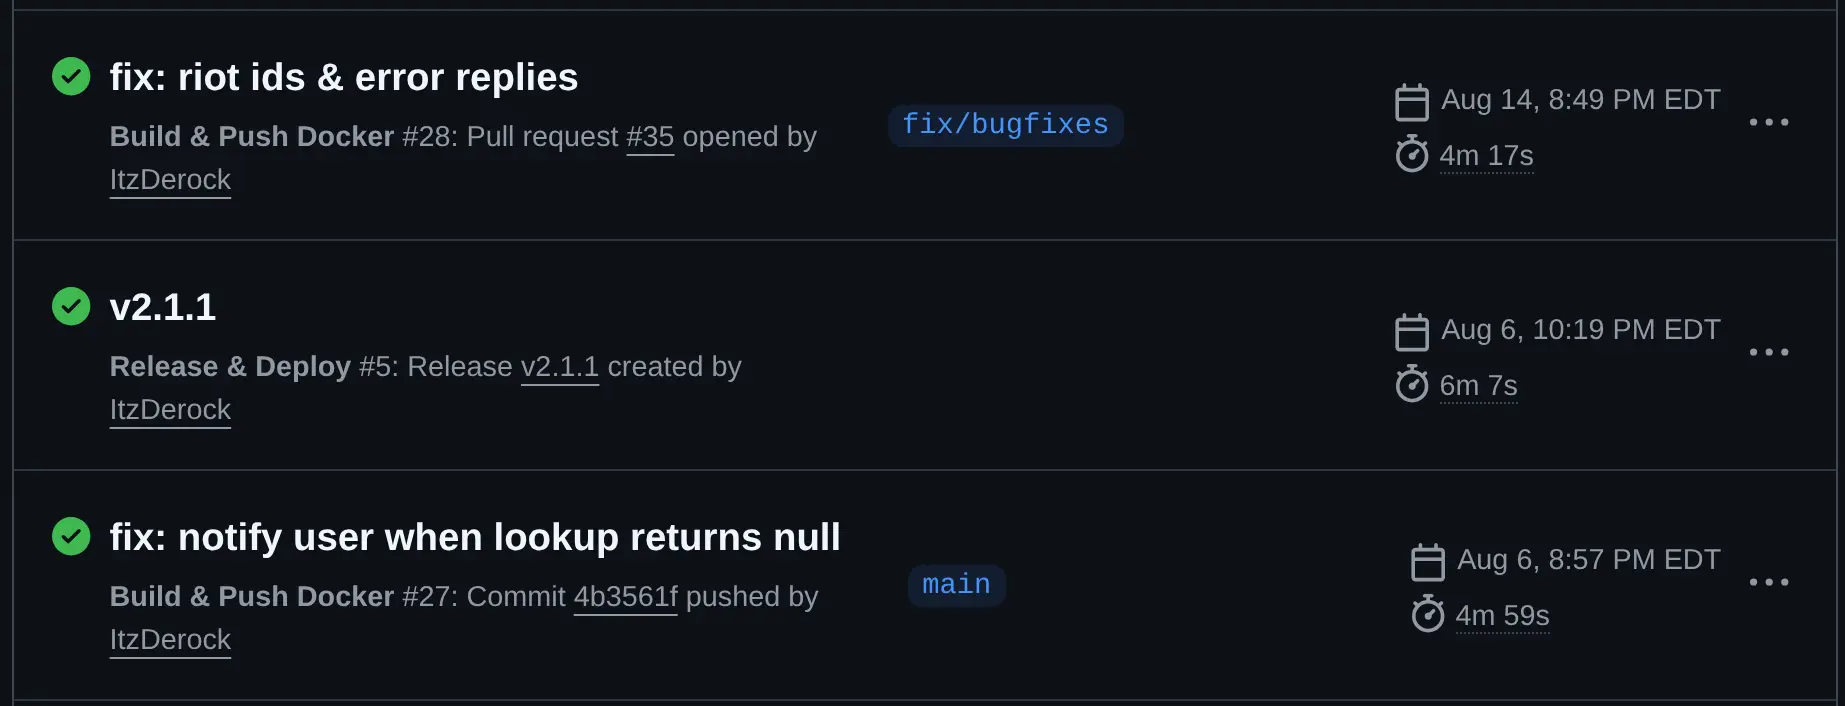The image size is (1845, 706).
Task: Select the green check on the bottom run
Action: tap(70, 536)
